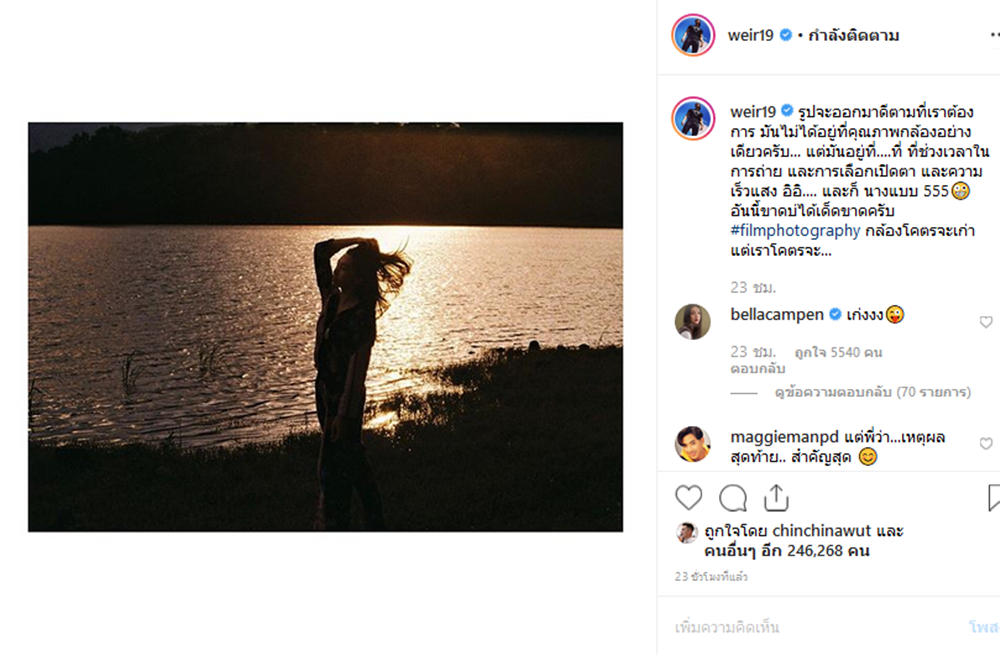Open weir19 header profile picture
This screenshot has width=1000, height=655.
(x=693, y=35)
